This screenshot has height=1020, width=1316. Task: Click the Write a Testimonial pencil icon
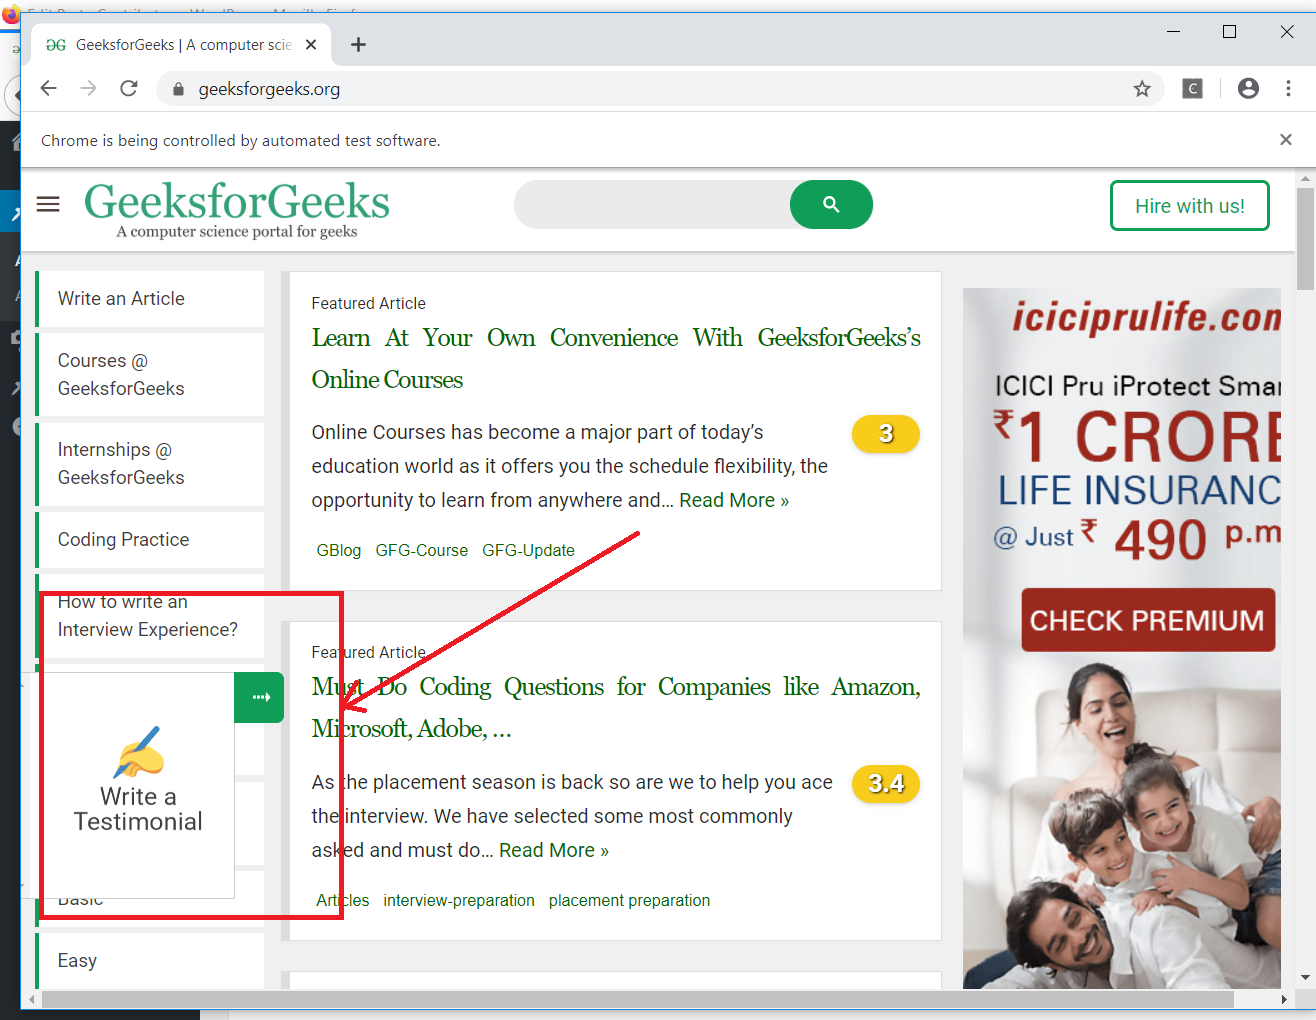[x=138, y=752]
